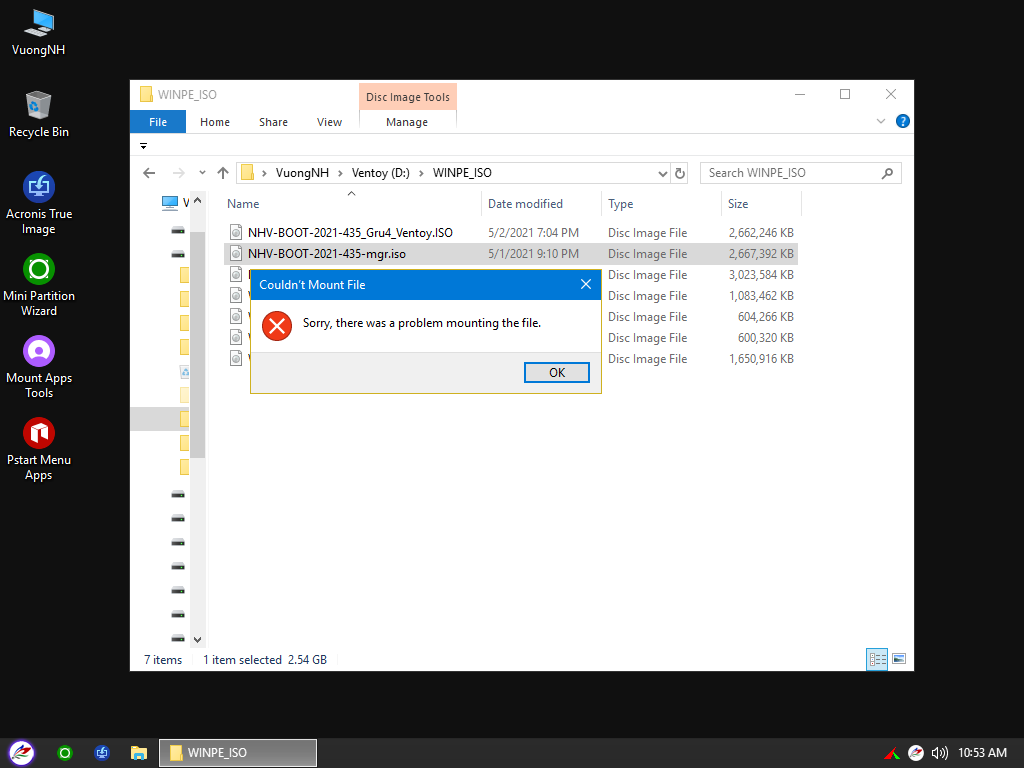Open the File Explorer taskbar icon
This screenshot has width=1024, height=768.
[138, 753]
